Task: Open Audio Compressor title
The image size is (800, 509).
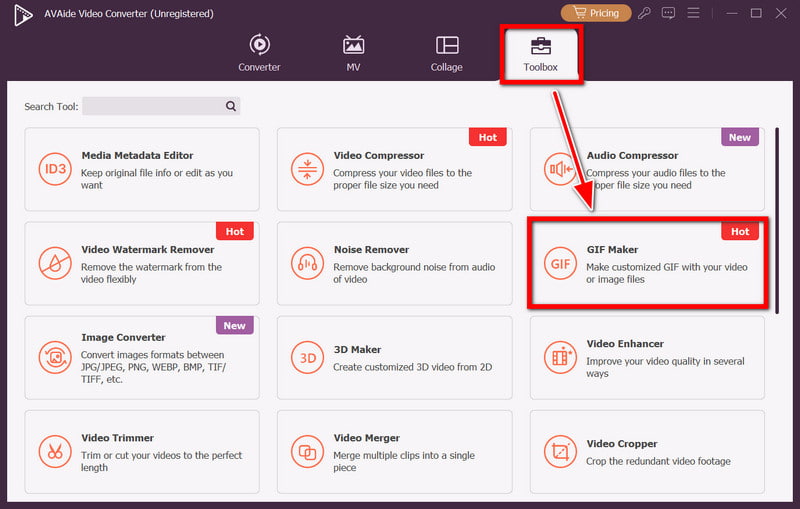Action: point(632,156)
